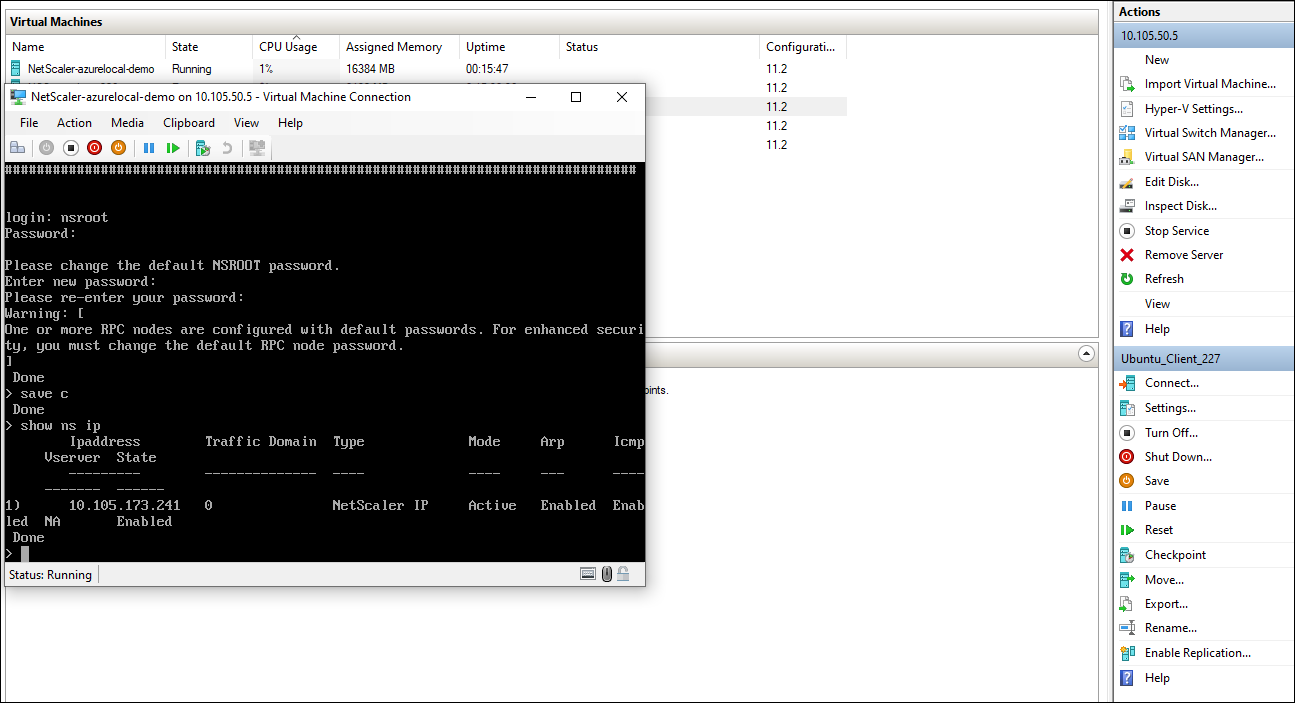Shut down the VM via toolbar stop icon
This screenshot has height=703, width=1295.
70,147
